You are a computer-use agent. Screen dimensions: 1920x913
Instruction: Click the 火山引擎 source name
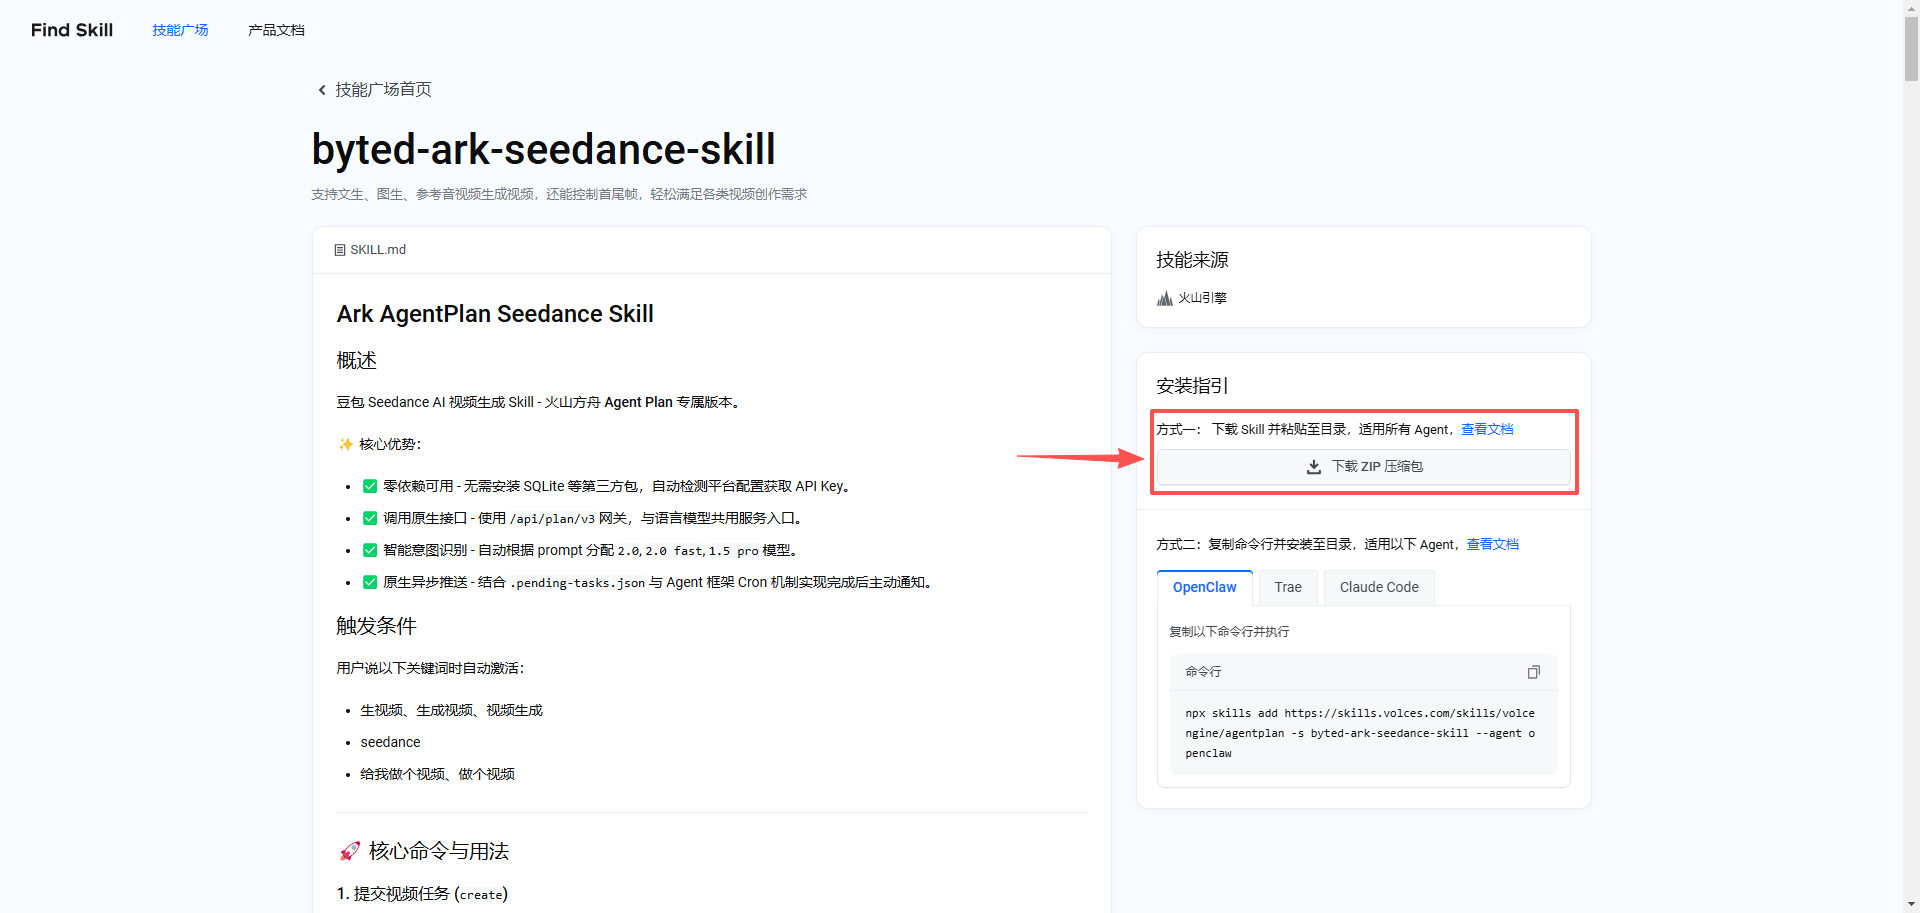pyautogui.click(x=1202, y=298)
